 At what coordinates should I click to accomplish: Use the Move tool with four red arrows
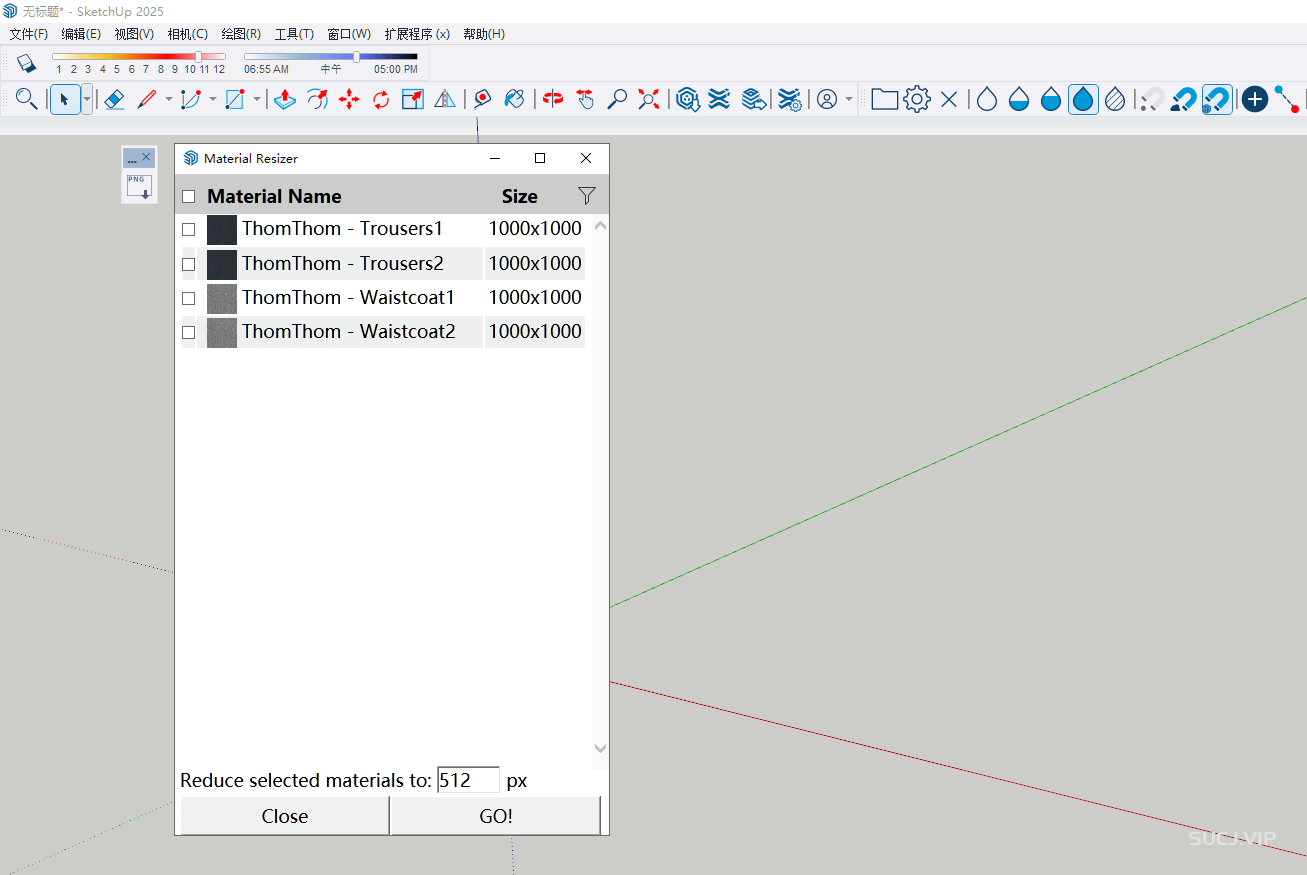[349, 99]
